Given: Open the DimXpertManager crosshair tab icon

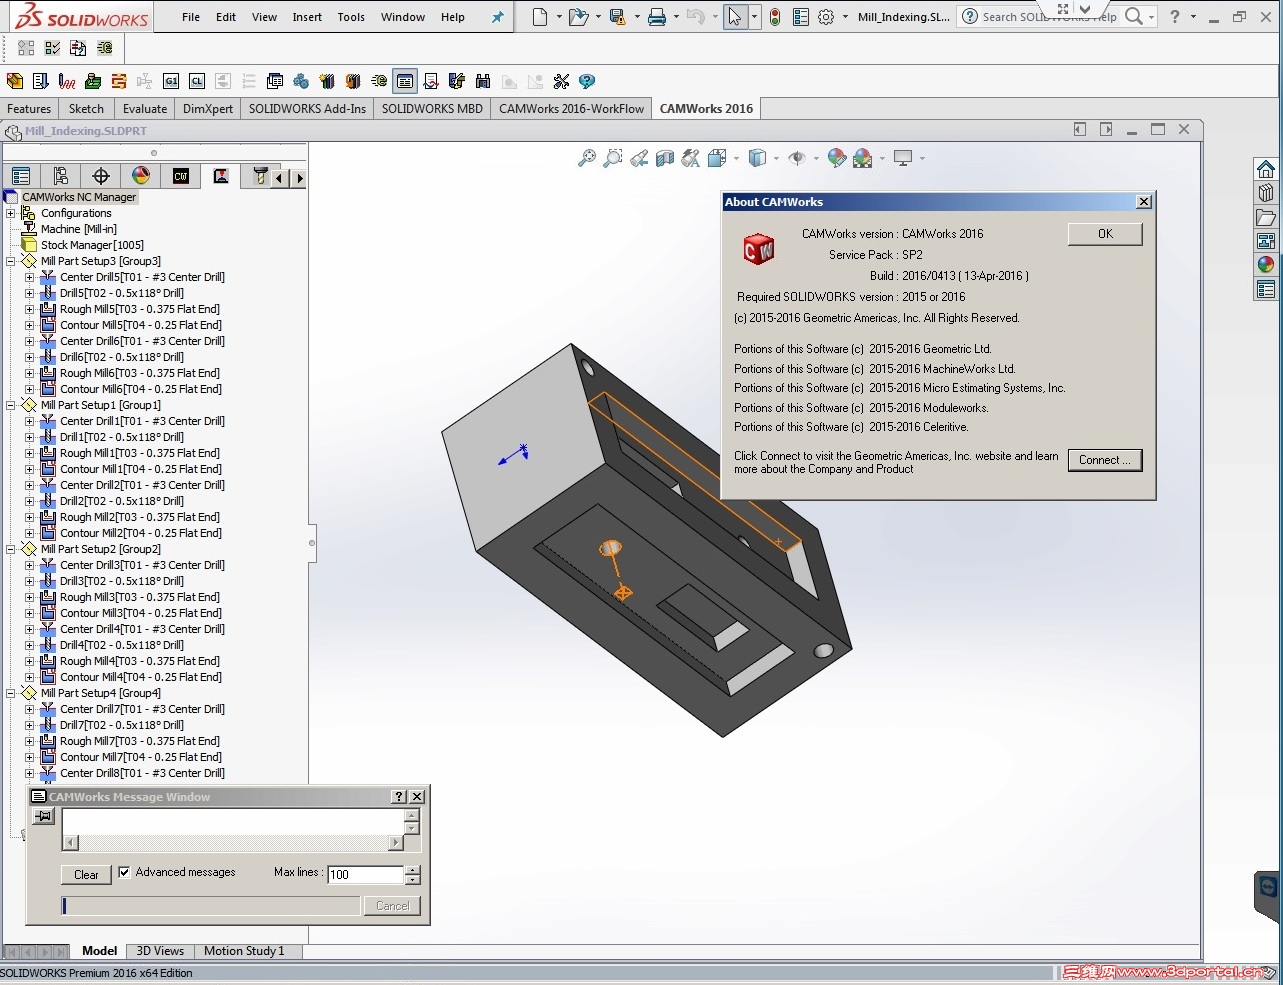Looking at the screenshot, I should pos(101,177).
